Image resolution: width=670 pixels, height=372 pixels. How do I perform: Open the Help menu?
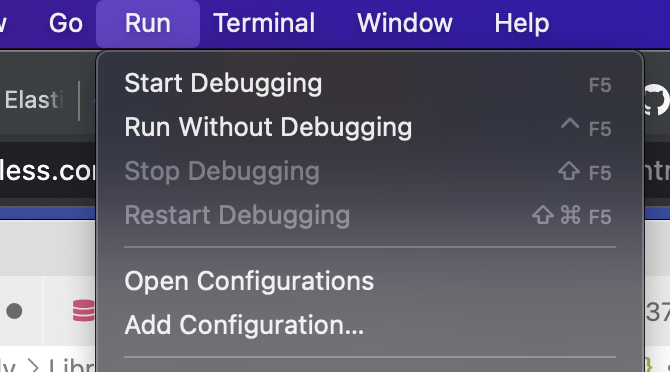tap(522, 23)
